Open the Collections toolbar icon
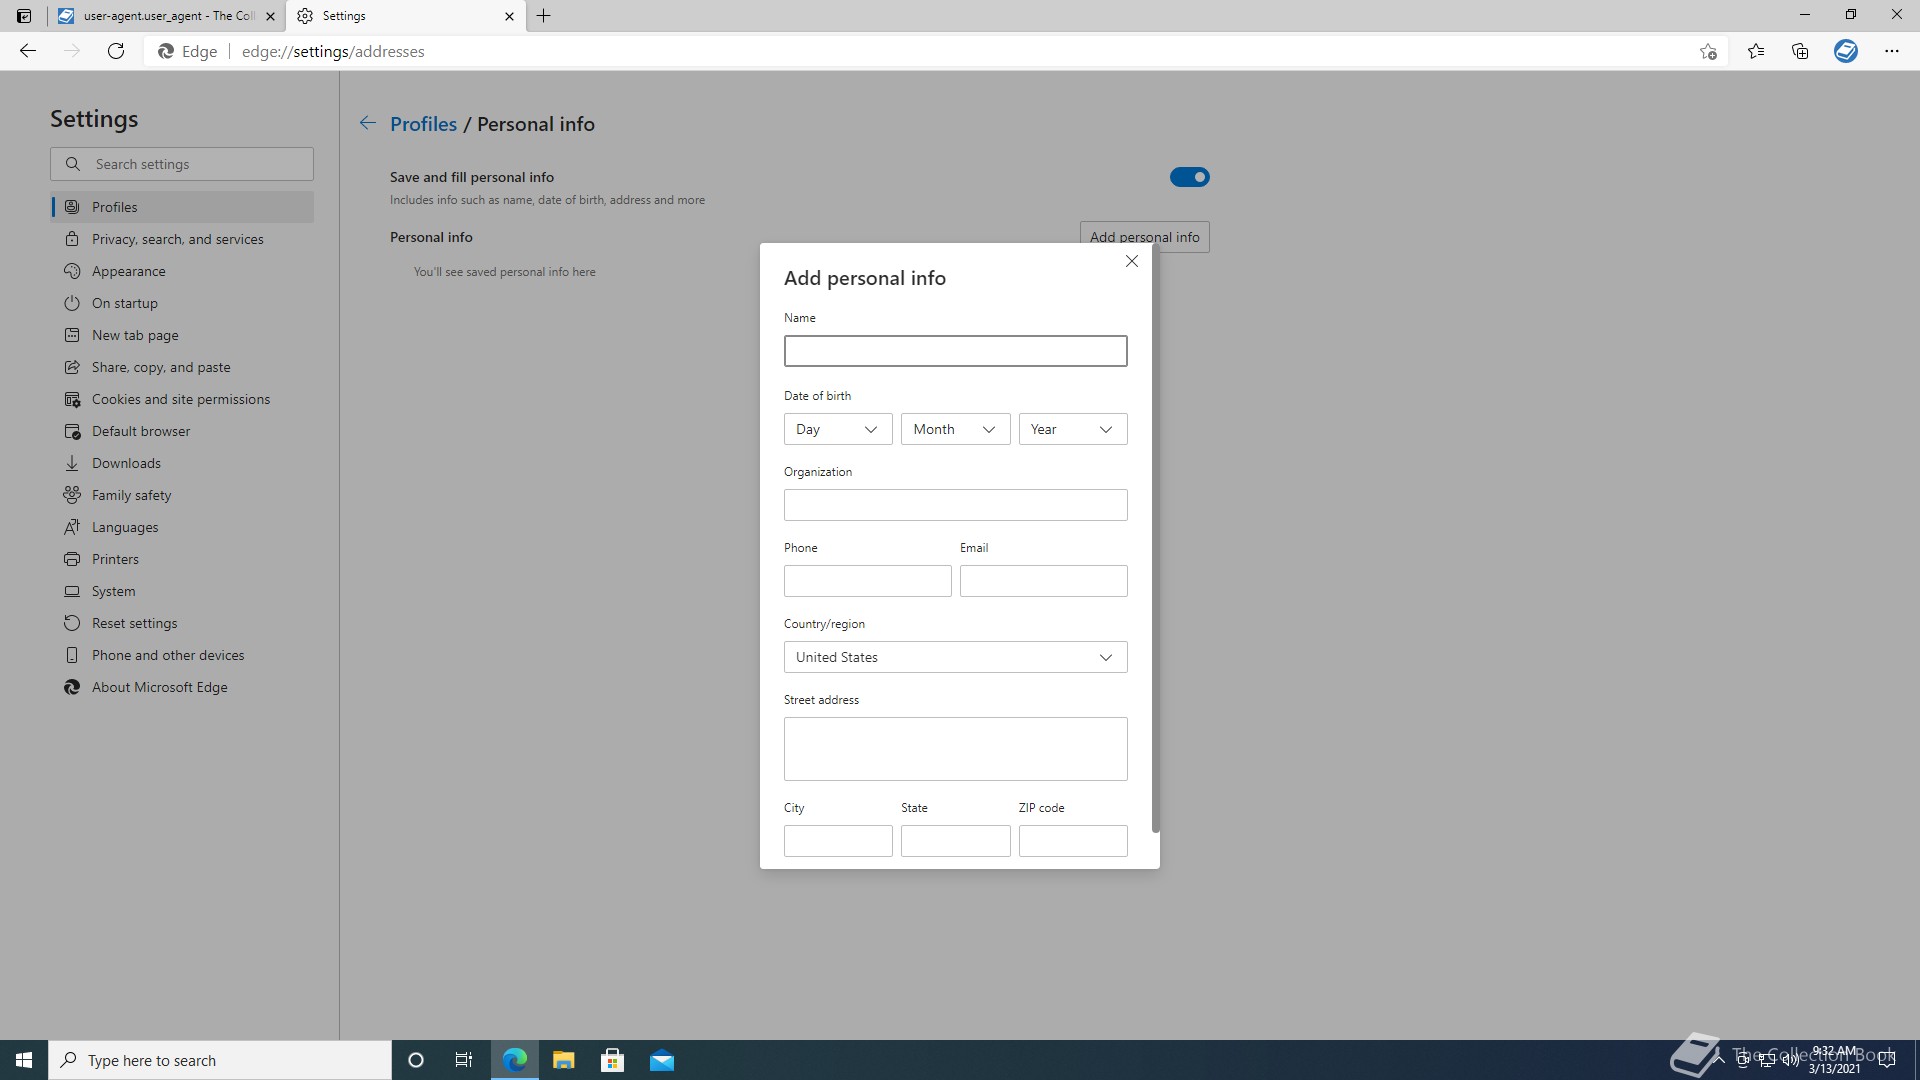This screenshot has height=1080, width=1920. (1800, 51)
